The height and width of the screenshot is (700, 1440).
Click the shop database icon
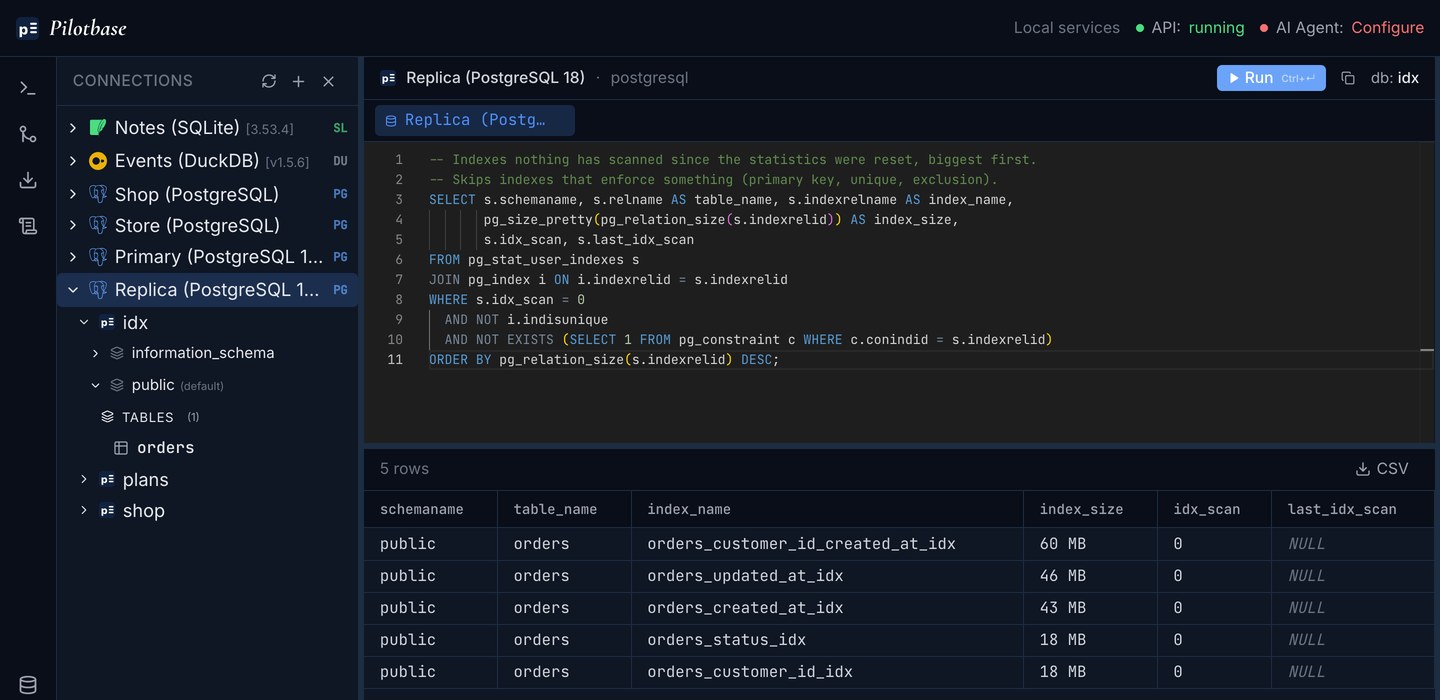pyautogui.click(x=107, y=511)
